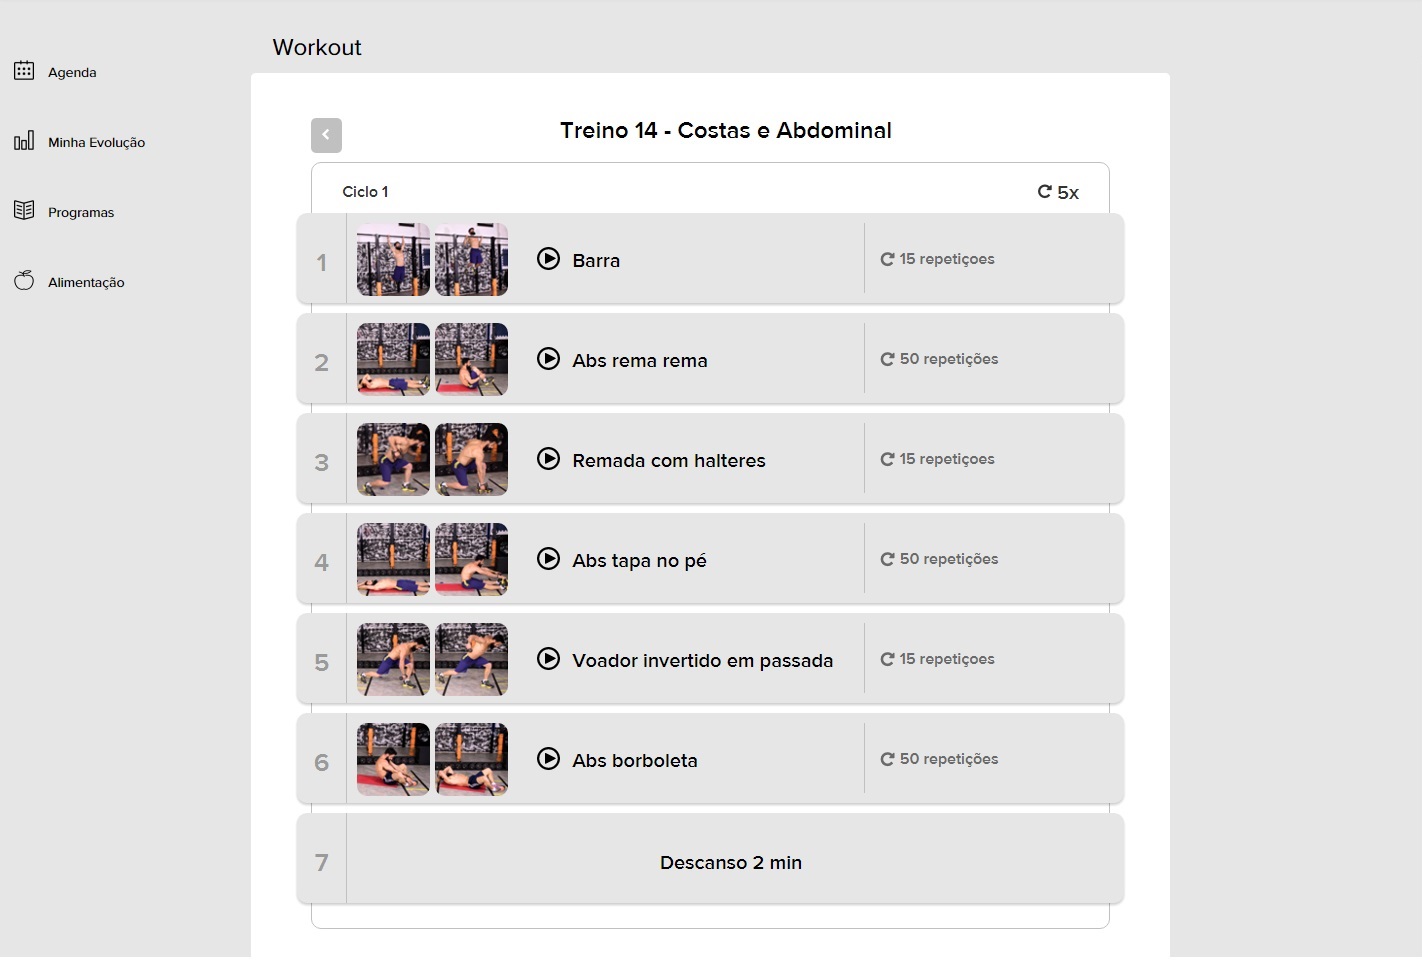Select the Descanso 2 min row
This screenshot has width=1422, height=961.
[730, 862]
